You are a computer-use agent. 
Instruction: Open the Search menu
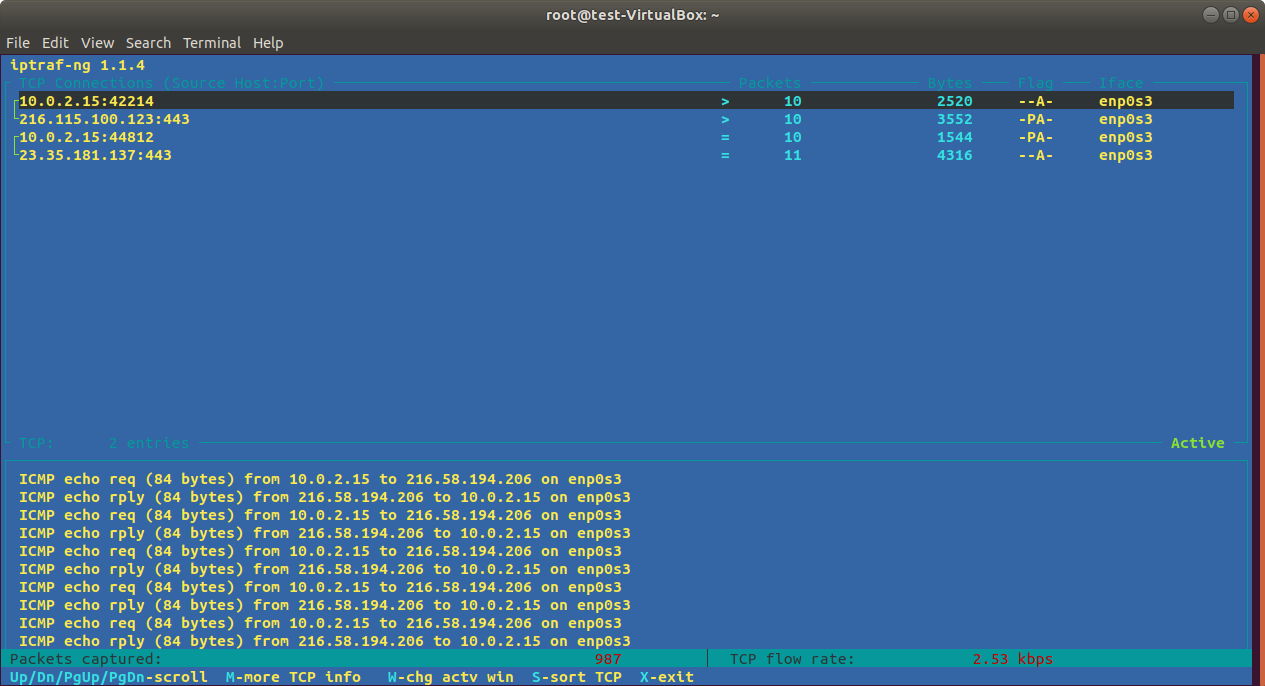coord(148,43)
